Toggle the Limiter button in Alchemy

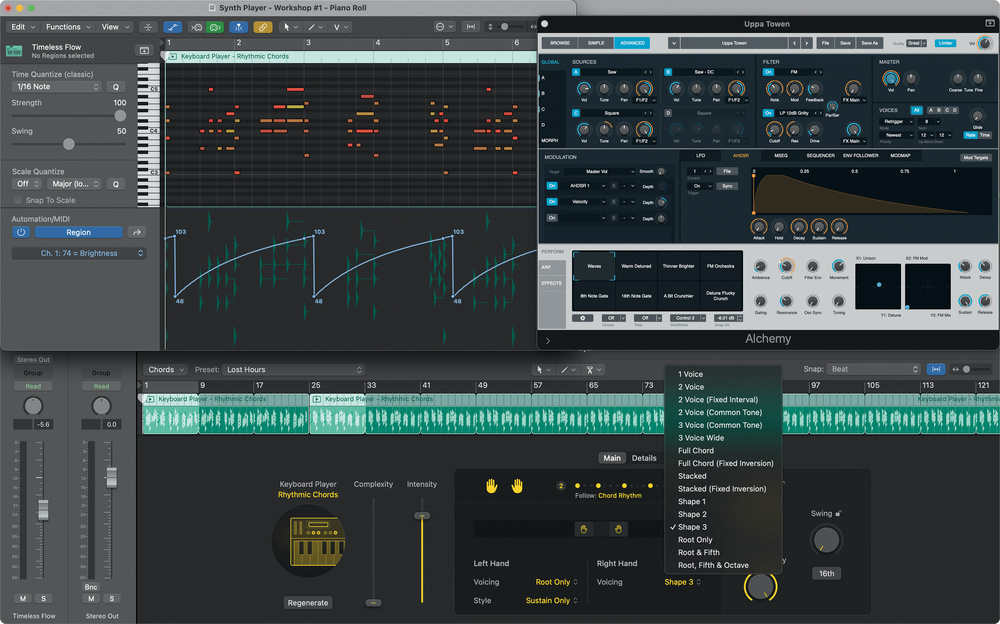coord(947,43)
